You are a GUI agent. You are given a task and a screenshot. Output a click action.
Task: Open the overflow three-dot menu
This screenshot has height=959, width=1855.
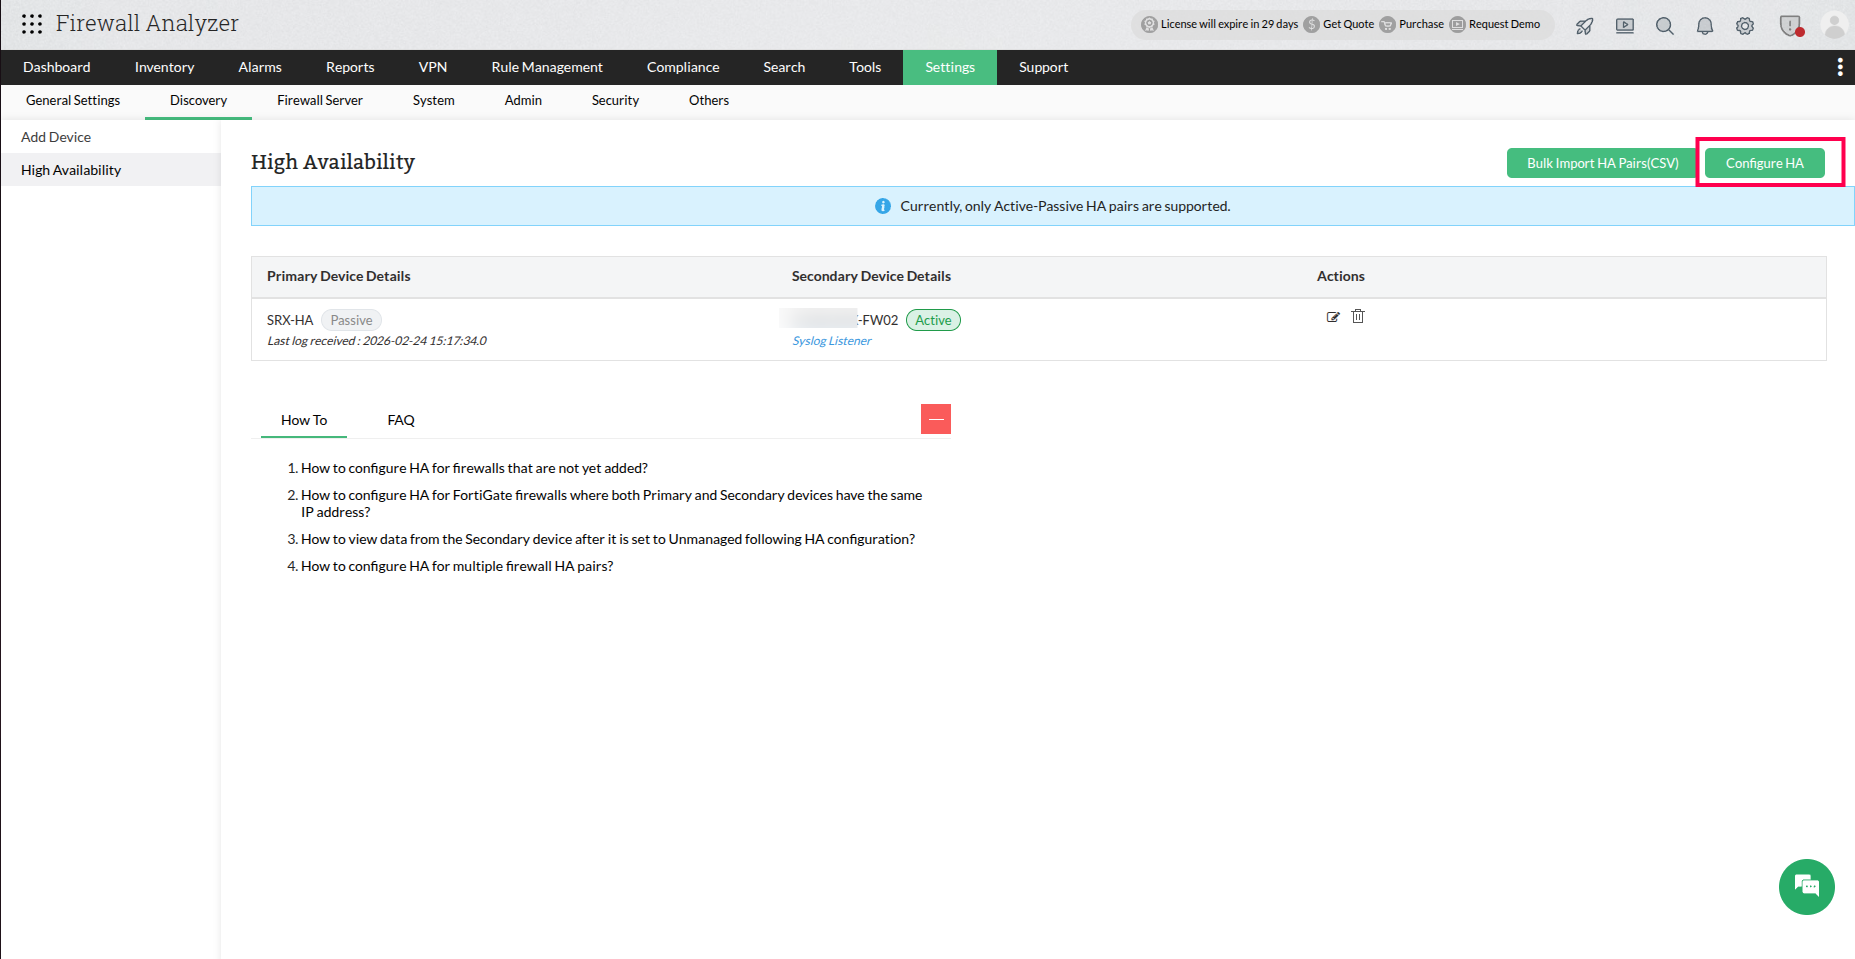tap(1839, 66)
